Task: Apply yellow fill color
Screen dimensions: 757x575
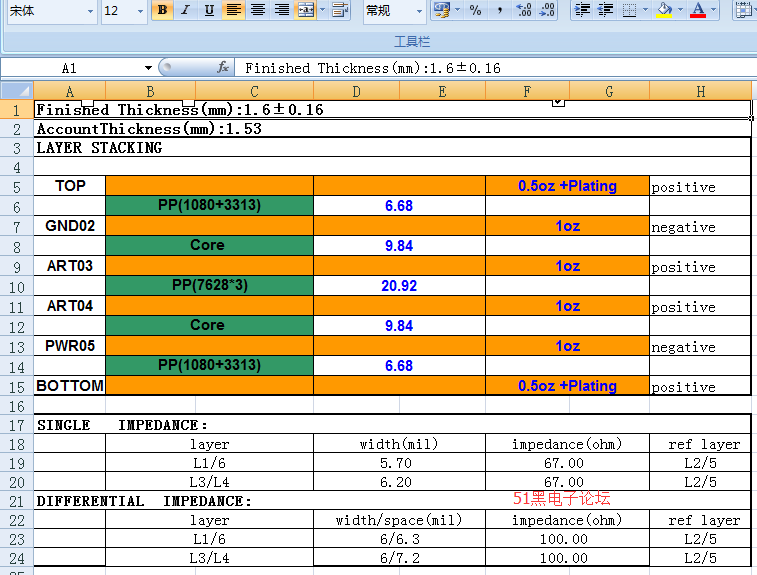Action: point(665,10)
